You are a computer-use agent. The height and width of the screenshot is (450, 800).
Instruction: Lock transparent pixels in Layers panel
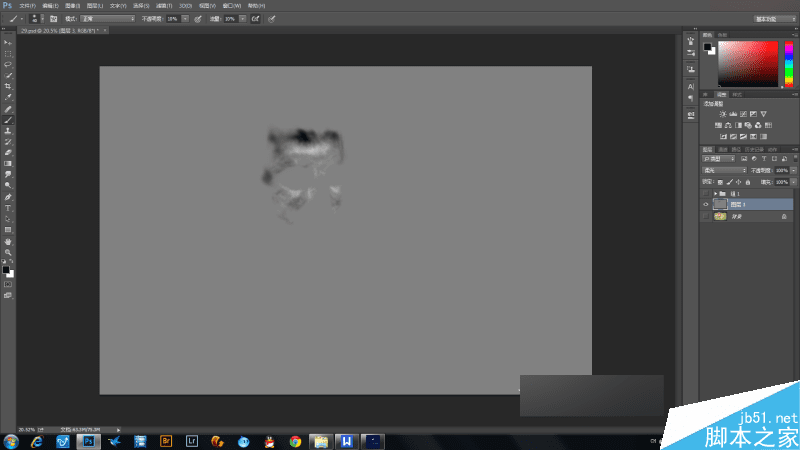click(720, 182)
